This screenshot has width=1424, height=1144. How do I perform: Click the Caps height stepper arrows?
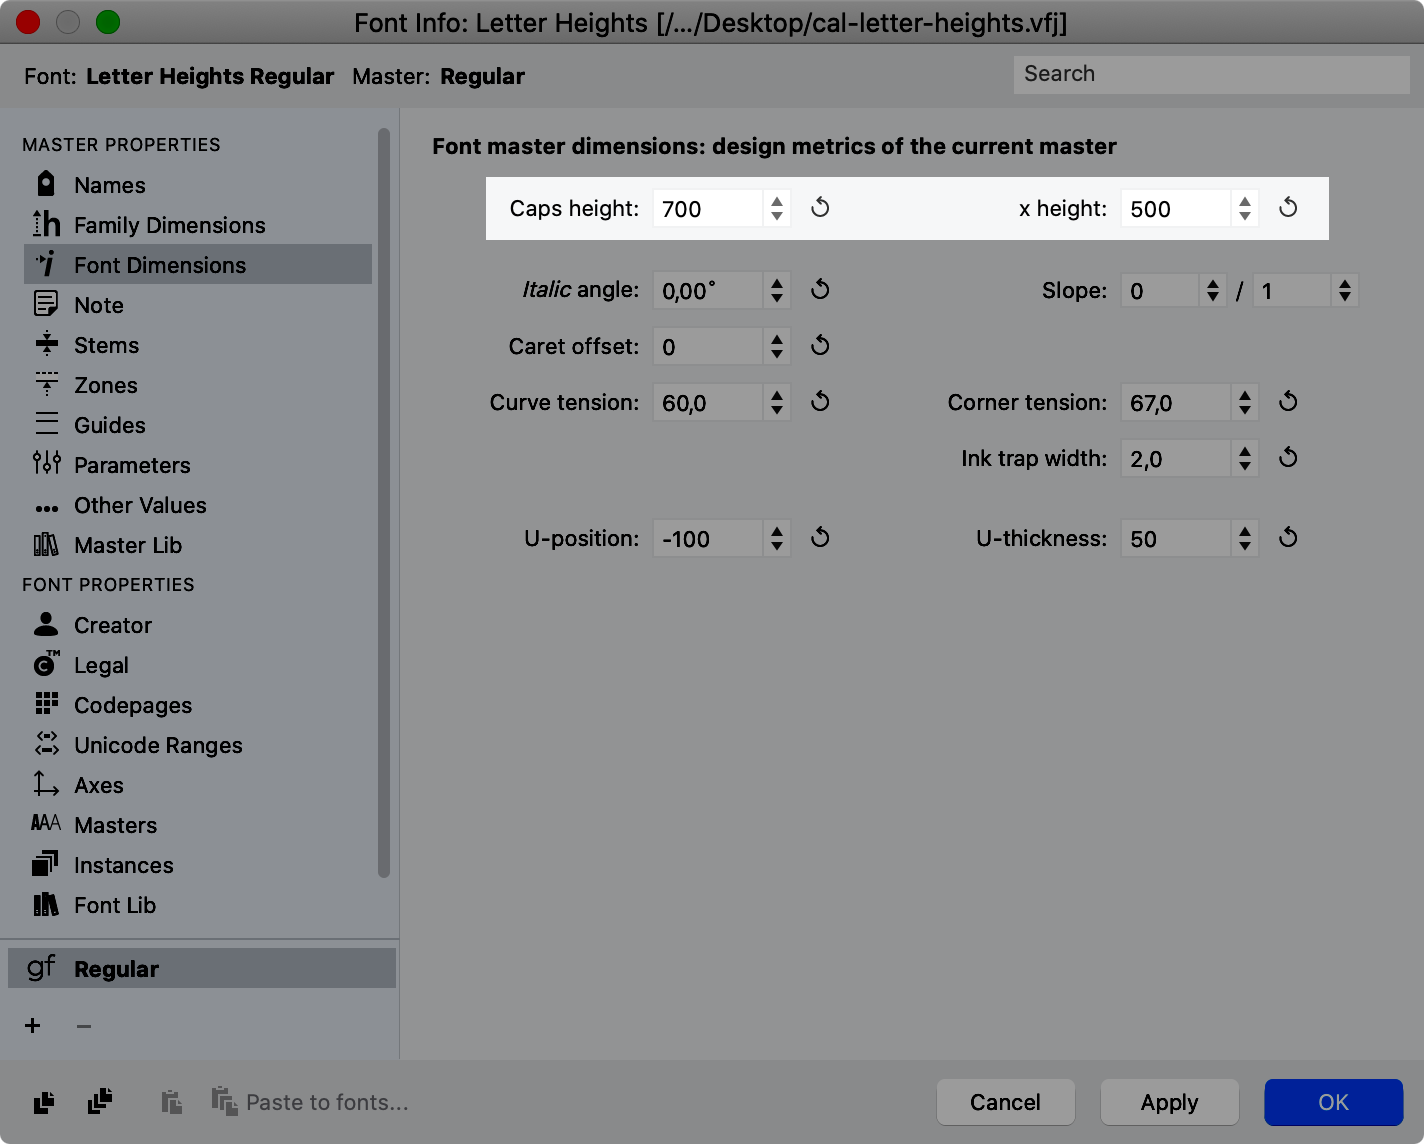[777, 208]
